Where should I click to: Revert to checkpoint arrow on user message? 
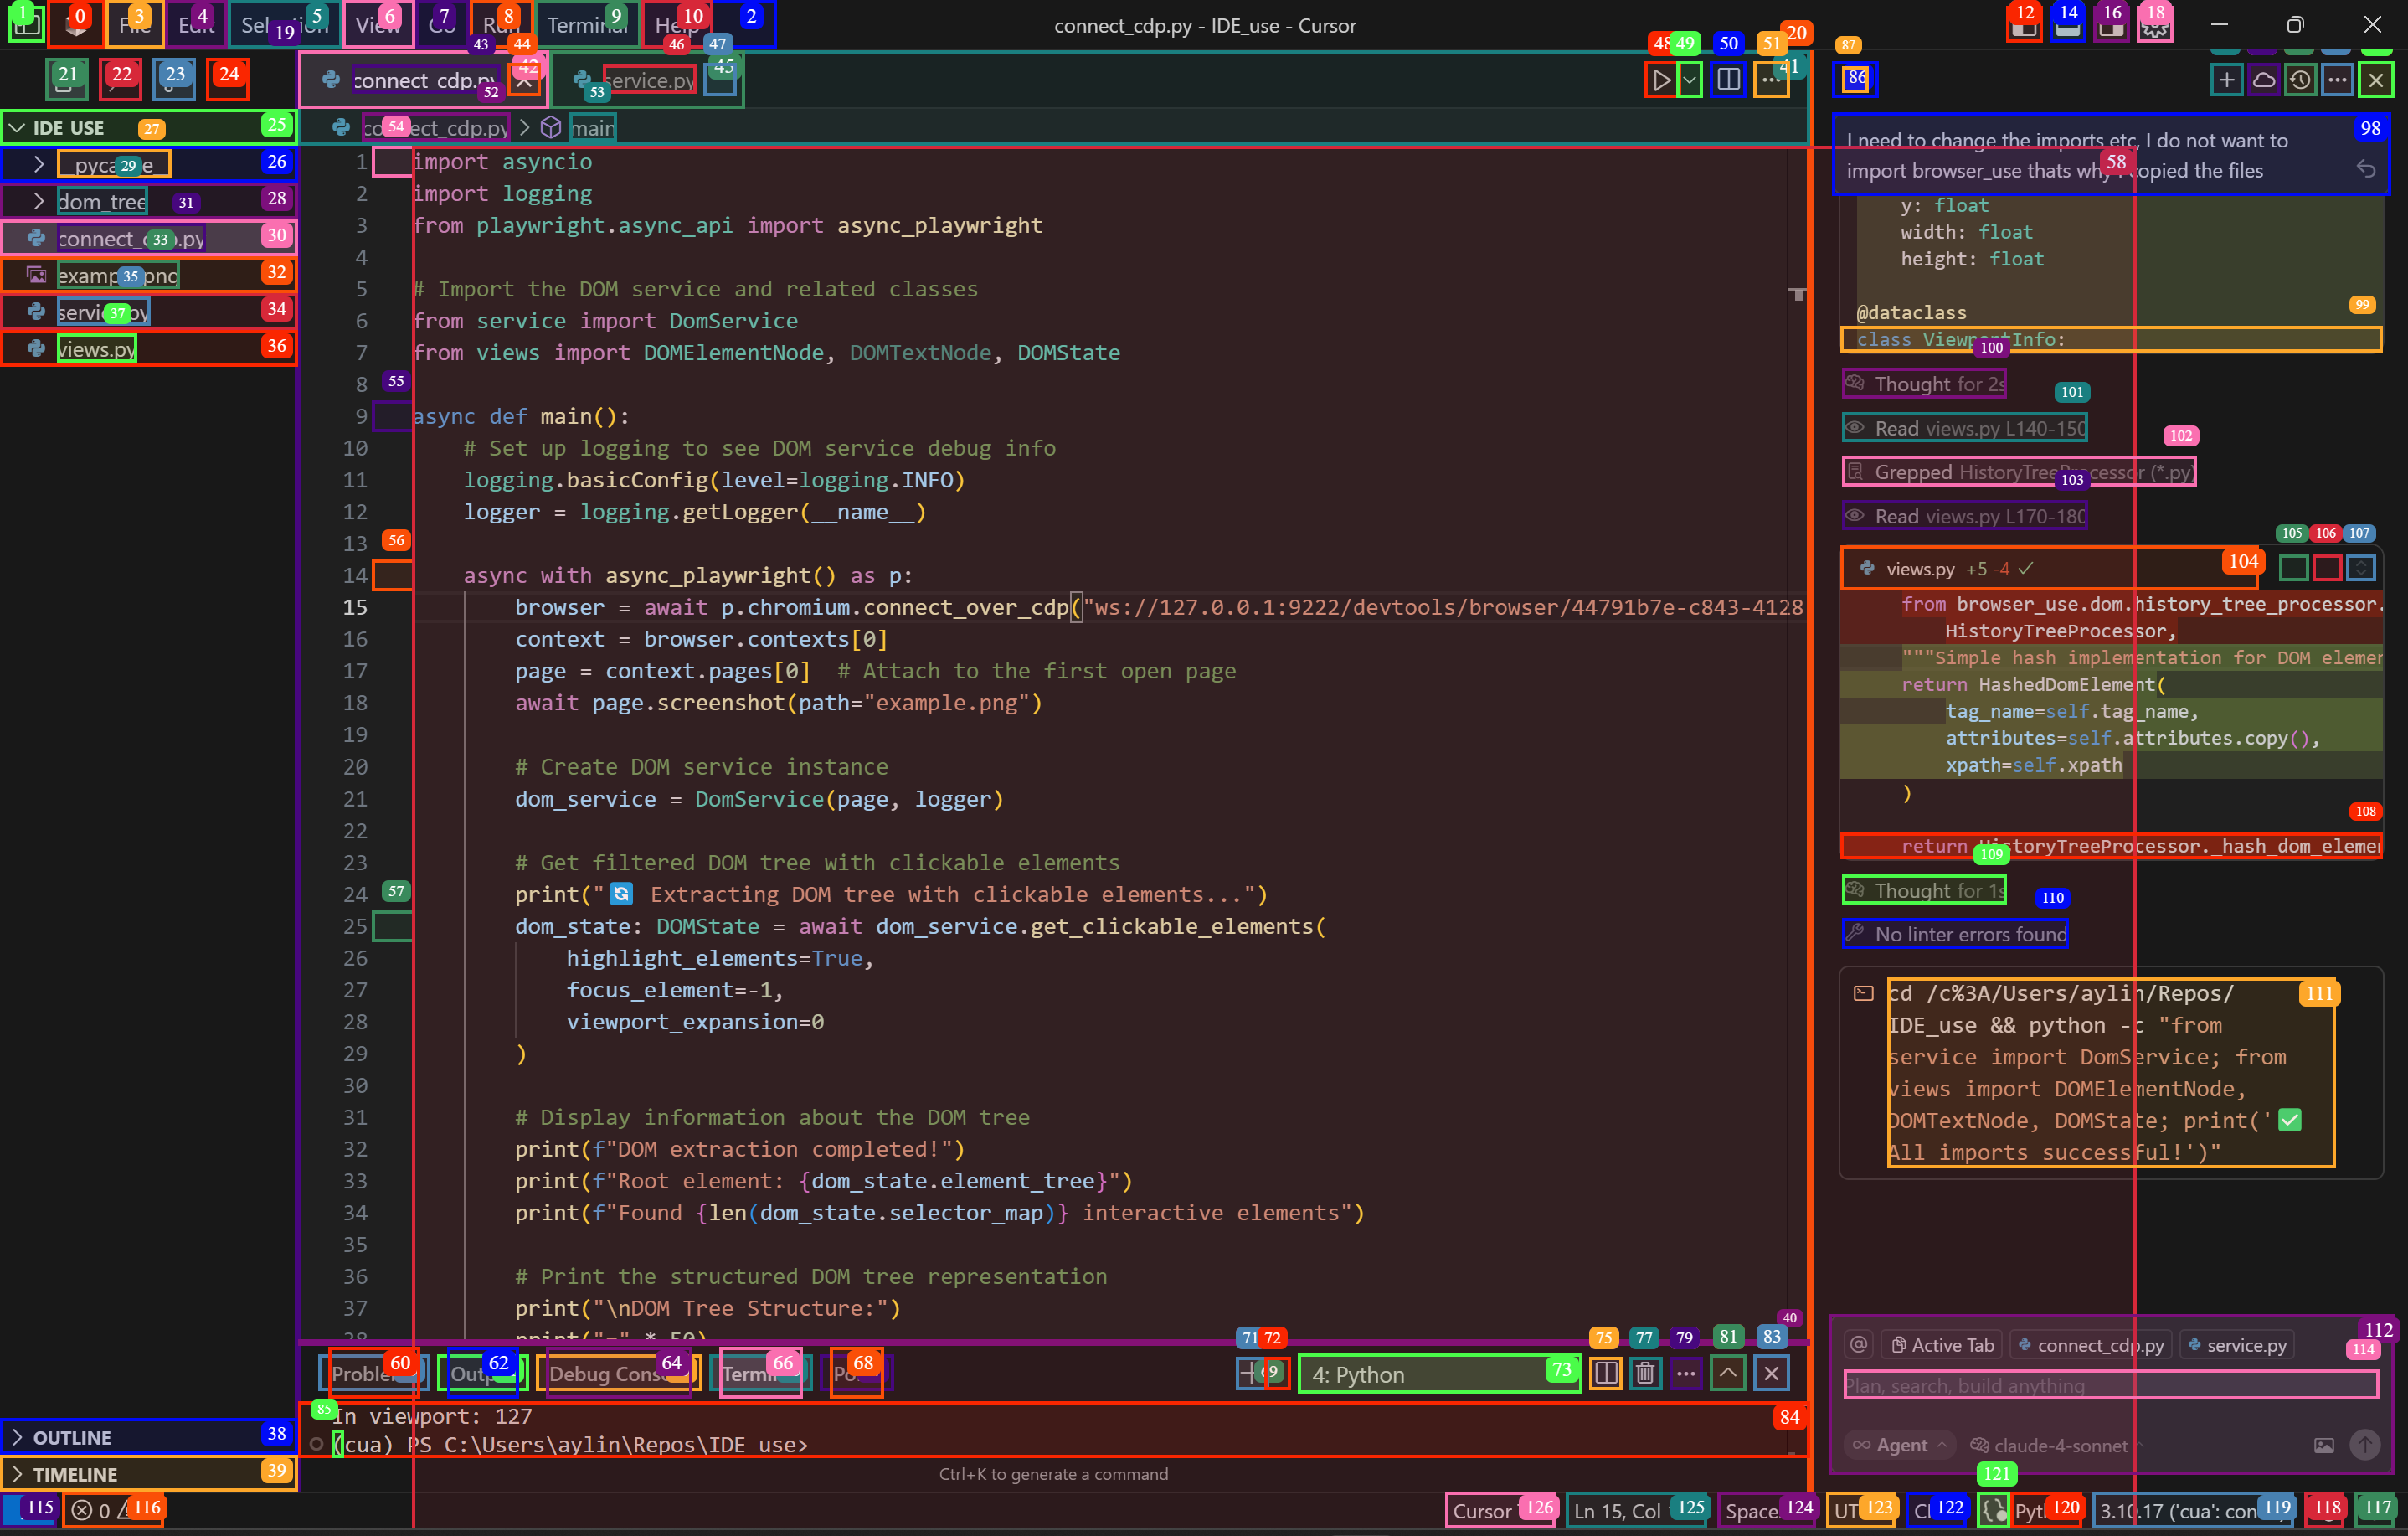click(2366, 169)
